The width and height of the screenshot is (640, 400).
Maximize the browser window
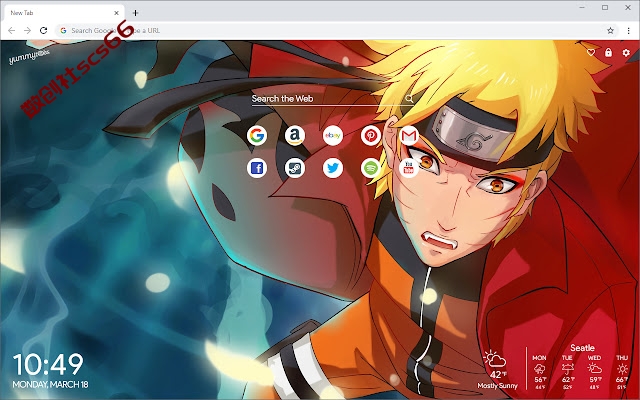pos(605,7)
